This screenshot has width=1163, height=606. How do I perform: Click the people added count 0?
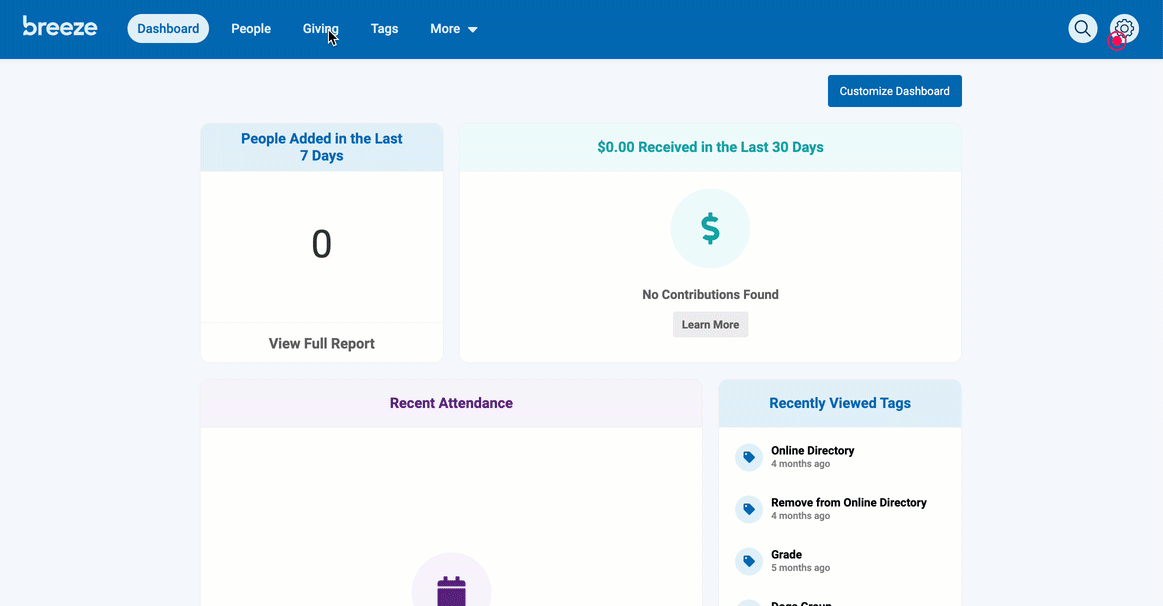pos(321,244)
